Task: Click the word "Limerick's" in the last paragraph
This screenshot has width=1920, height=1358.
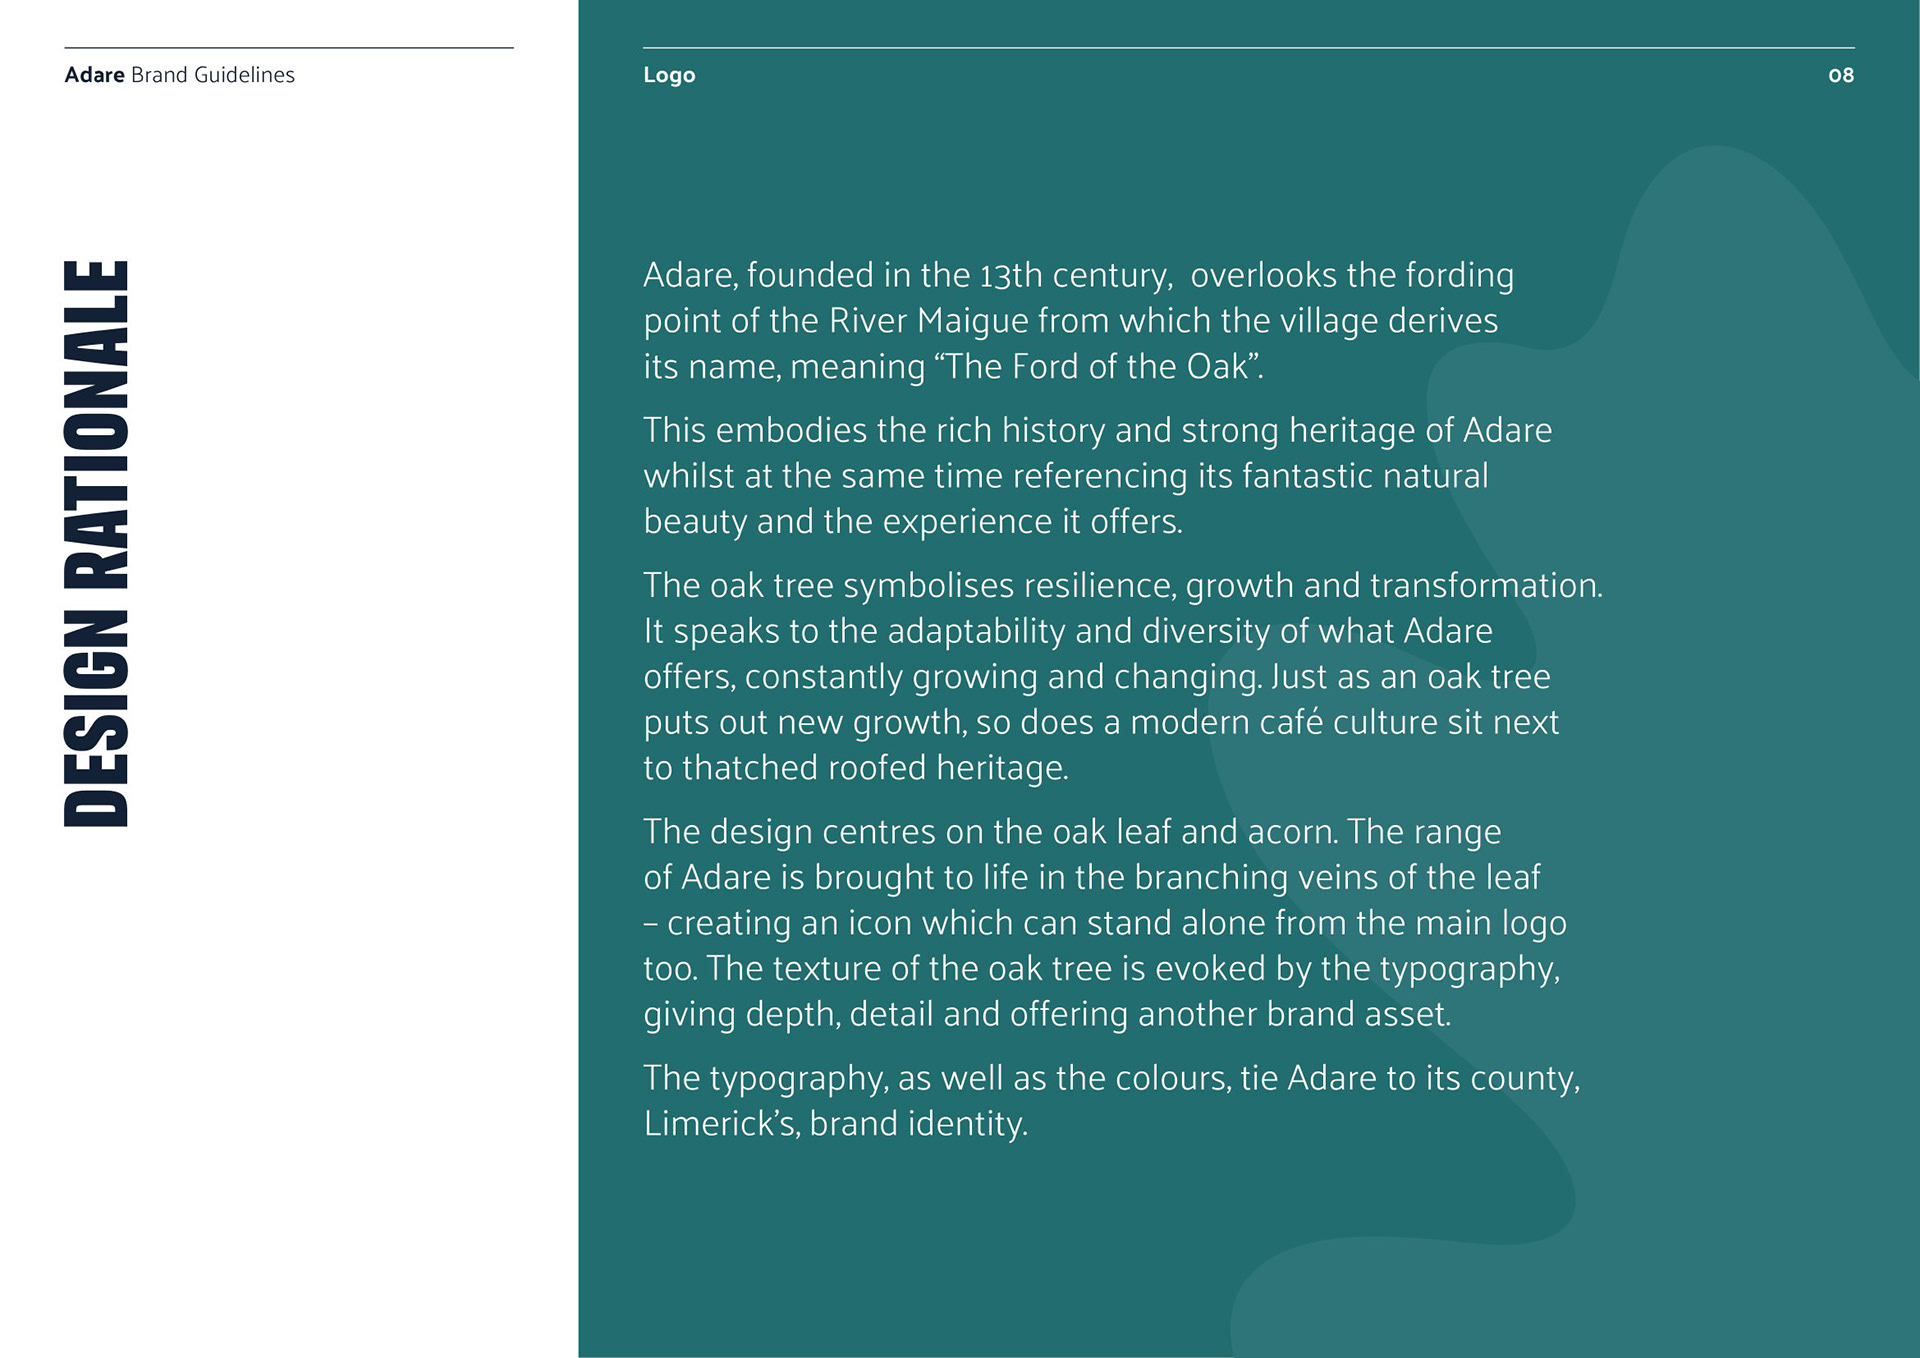Action: 720,1124
